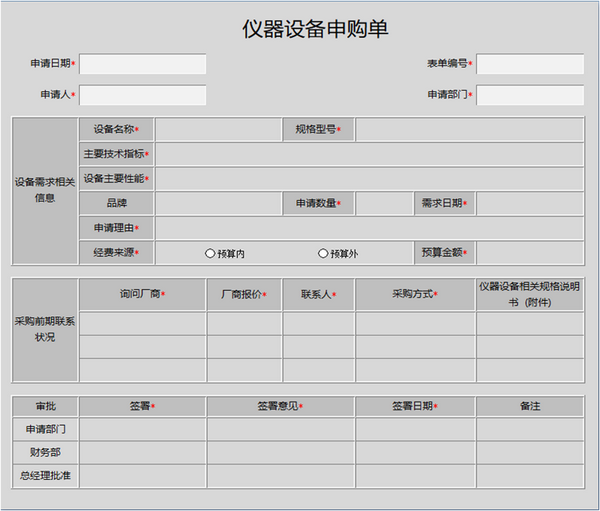Click the 品牌 value cell
600x511 pixels.
tap(218, 203)
